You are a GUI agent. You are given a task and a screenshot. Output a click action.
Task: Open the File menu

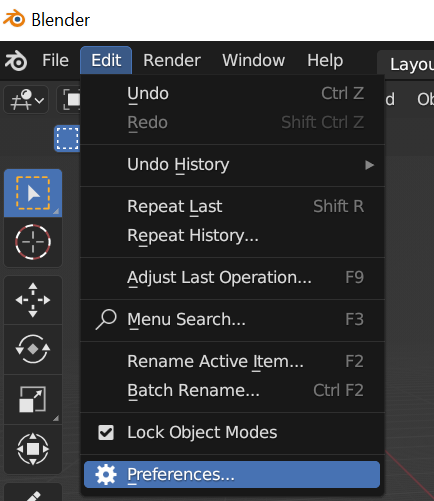click(55, 60)
